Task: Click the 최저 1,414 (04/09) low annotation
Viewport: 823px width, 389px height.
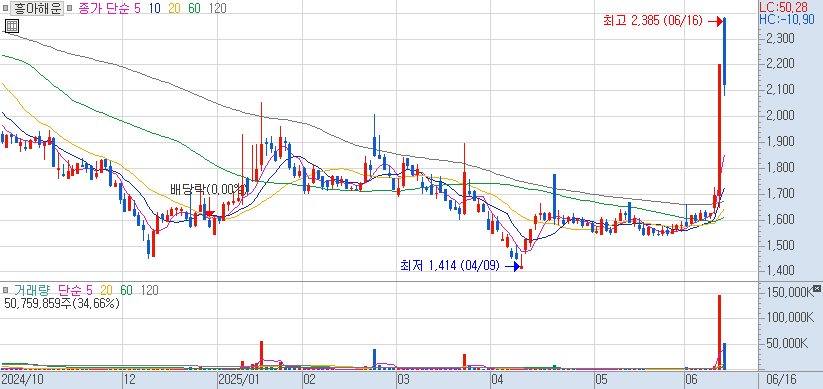Action: click(451, 267)
